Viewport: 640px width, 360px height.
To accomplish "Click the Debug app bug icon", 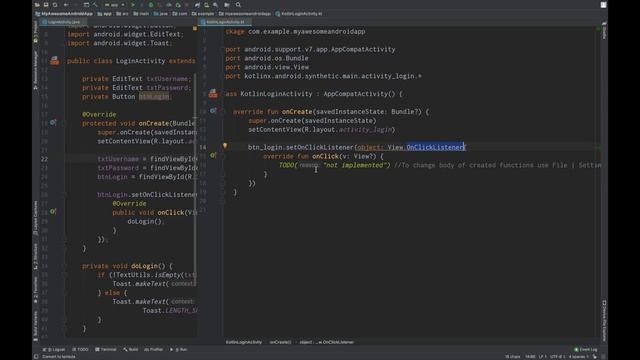I will pos(151,5).
